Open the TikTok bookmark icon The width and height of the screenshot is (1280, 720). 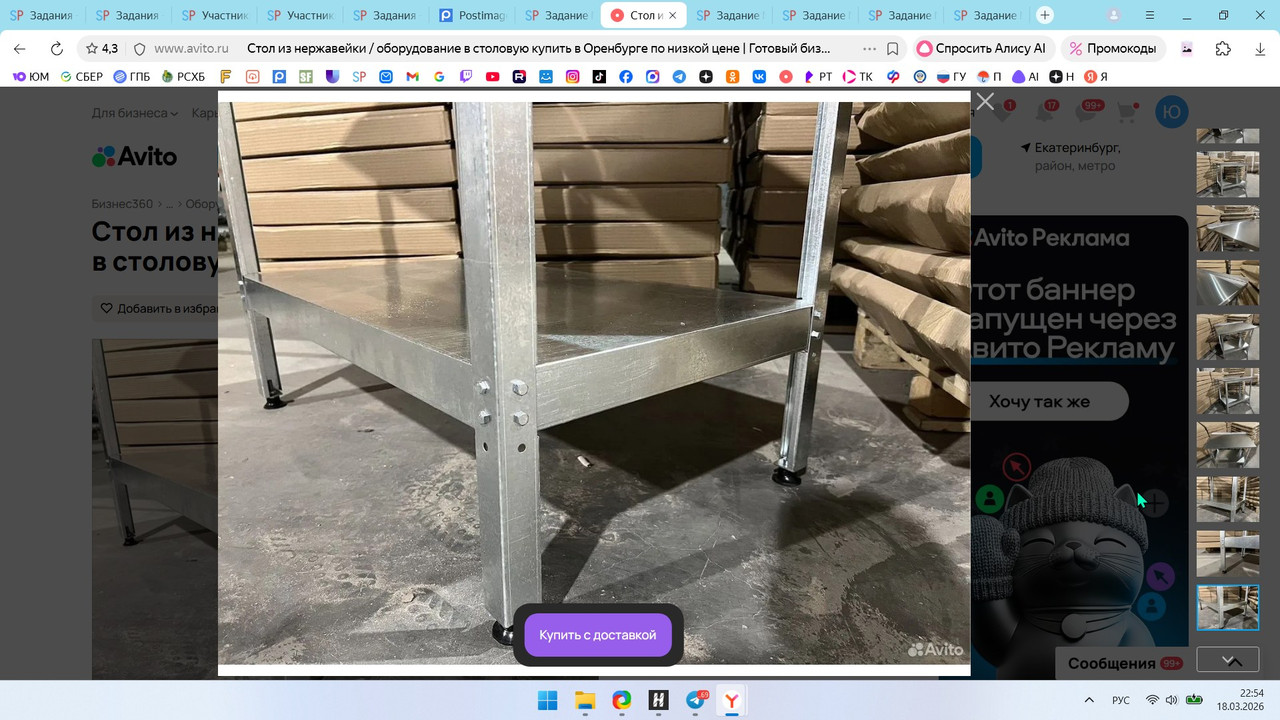(x=599, y=76)
